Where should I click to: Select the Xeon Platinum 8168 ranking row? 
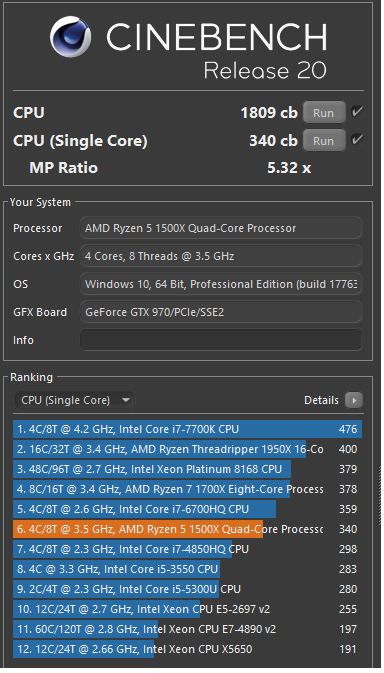(187, 469)
